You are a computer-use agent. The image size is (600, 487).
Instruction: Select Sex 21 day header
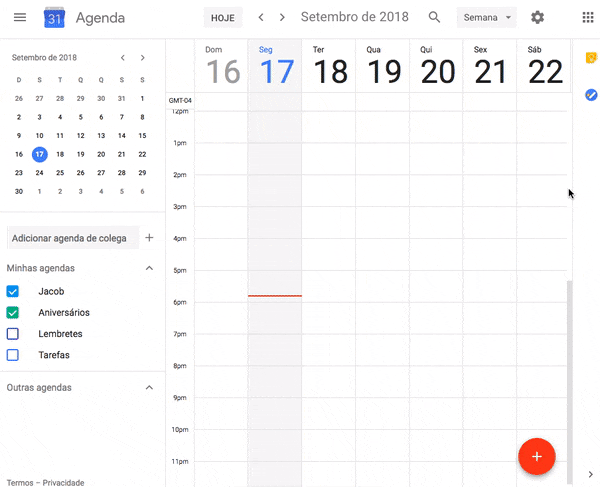pyautogui.click(x=491, y=66)
